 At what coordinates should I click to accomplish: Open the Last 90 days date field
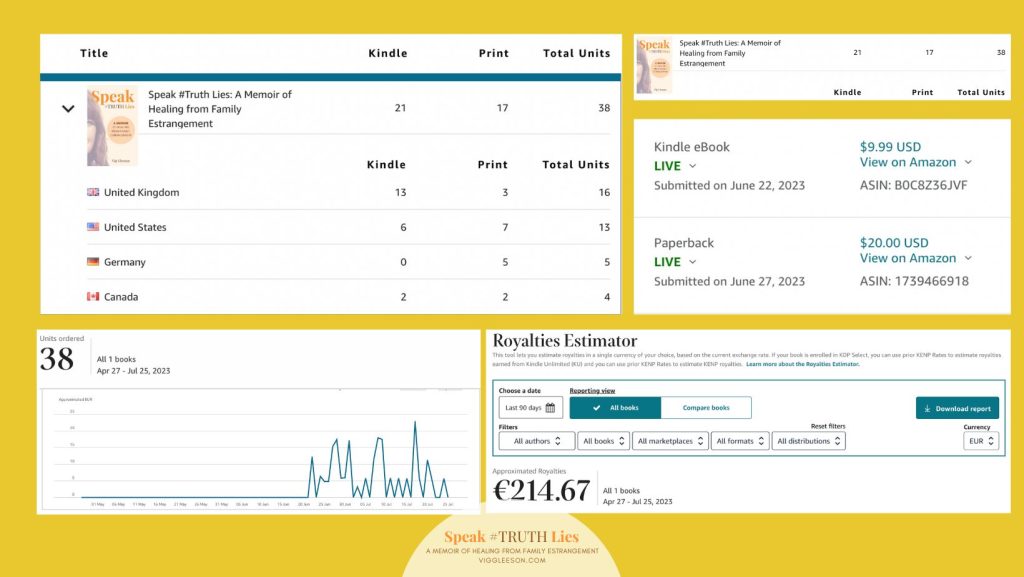click(530, 408)
